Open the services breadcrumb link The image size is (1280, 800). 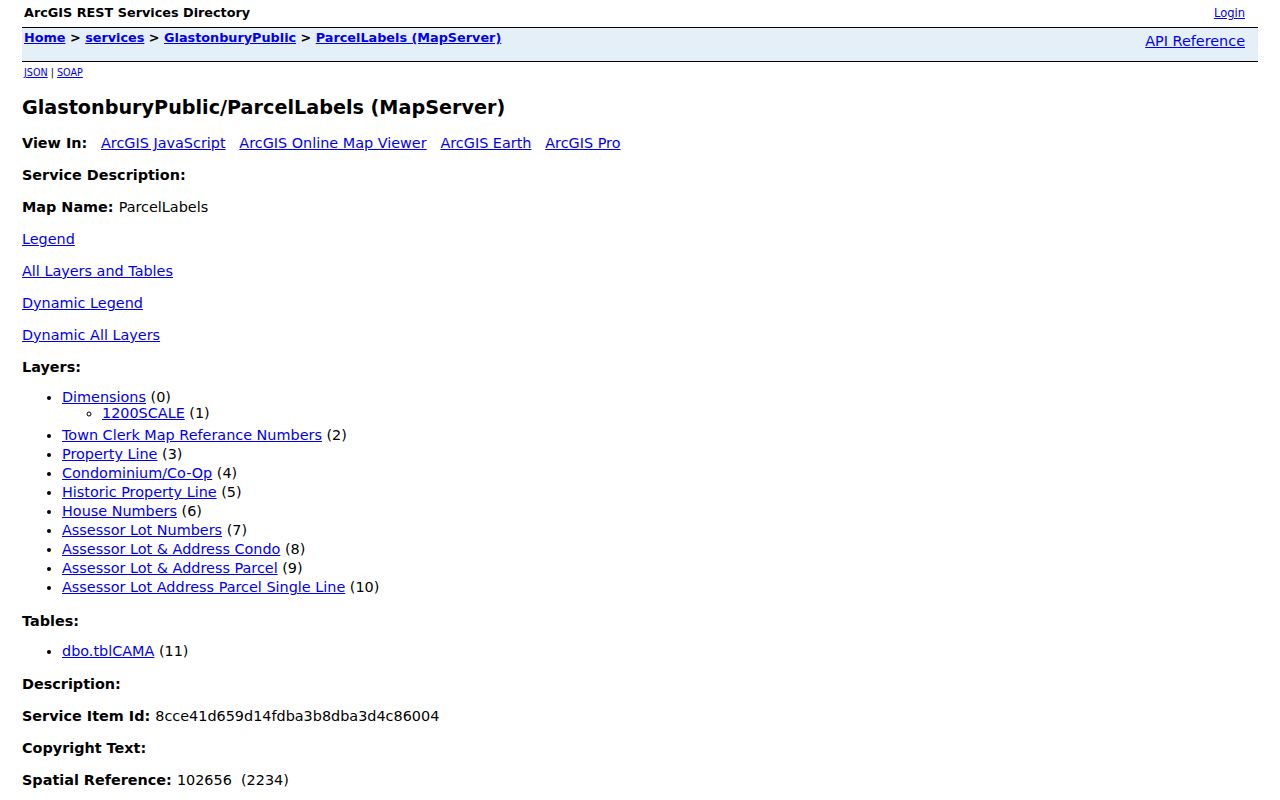(x=115, y=38)
